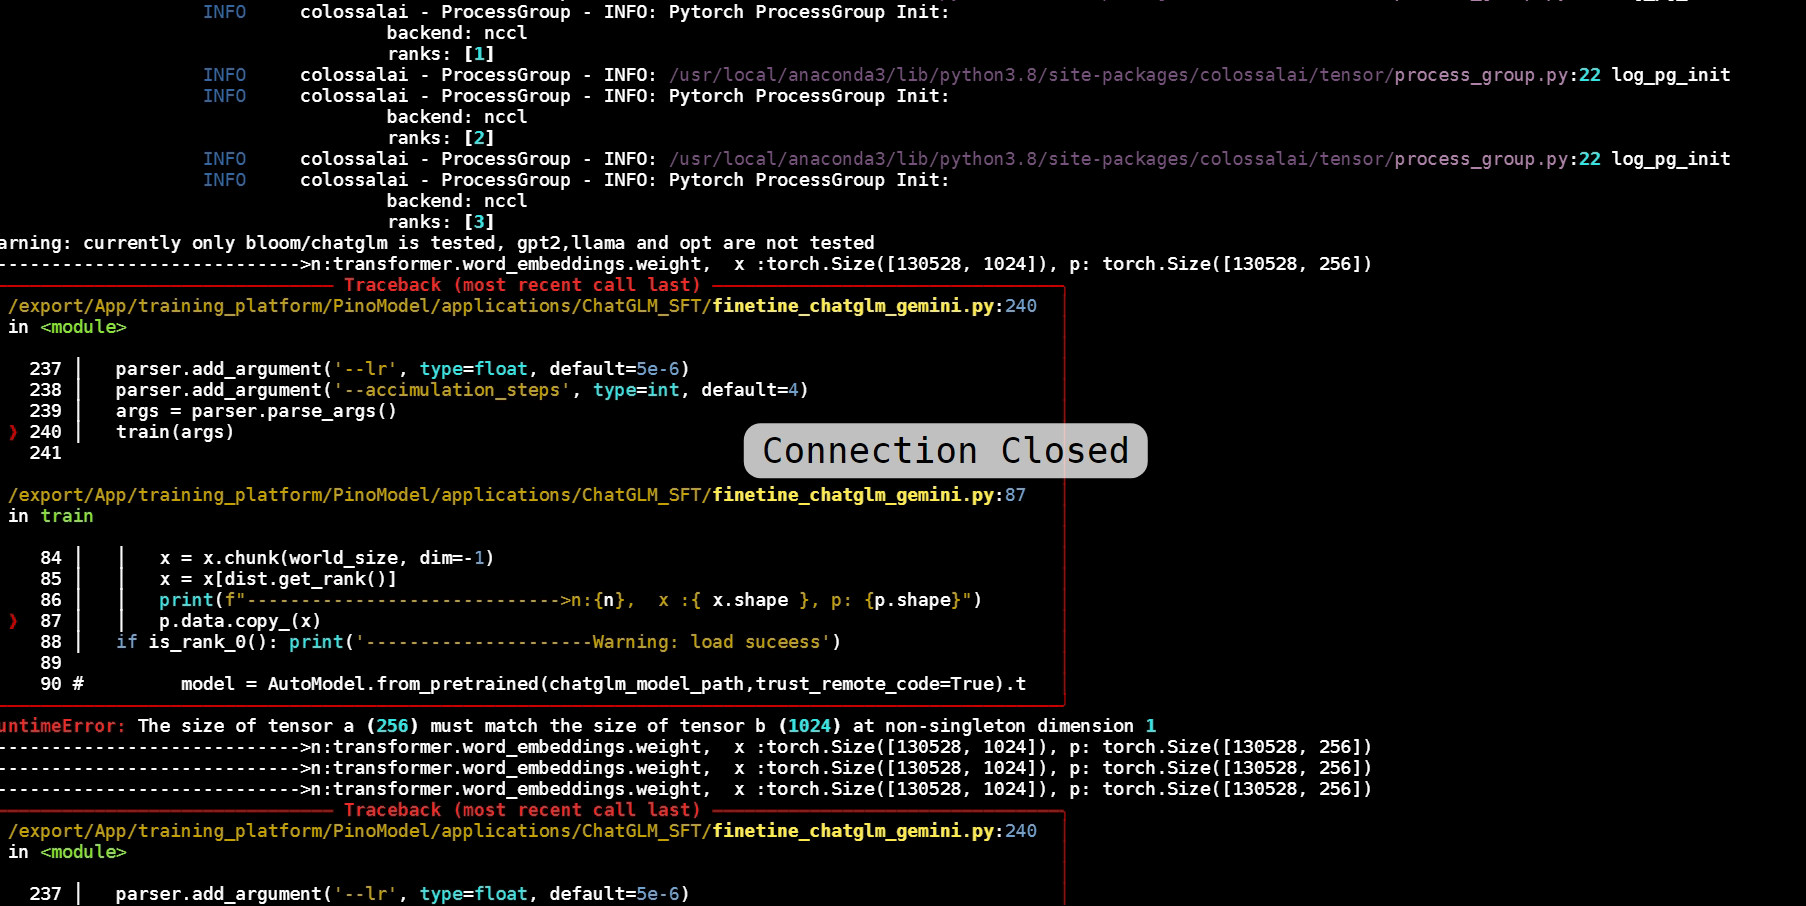
Task: Click the red error arrow beside line 87
Action: (x=12, y=620)
